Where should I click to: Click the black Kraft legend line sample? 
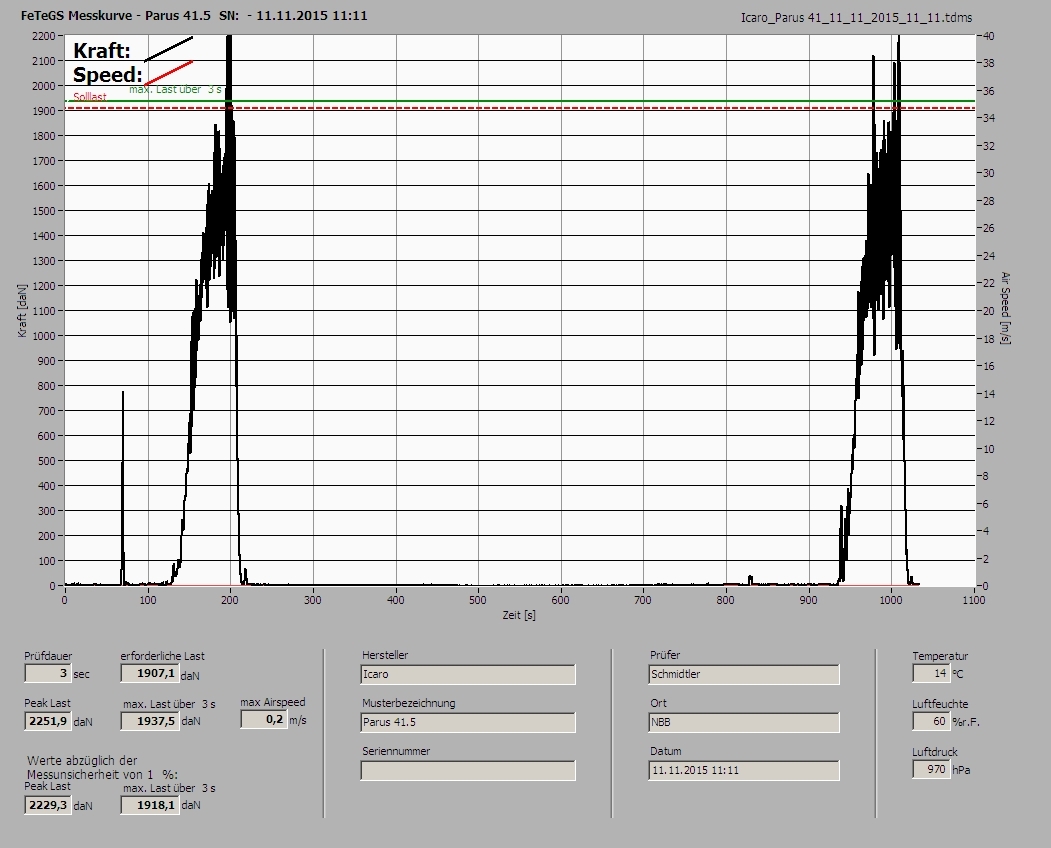pyautogui.click(x=168, y=49)
